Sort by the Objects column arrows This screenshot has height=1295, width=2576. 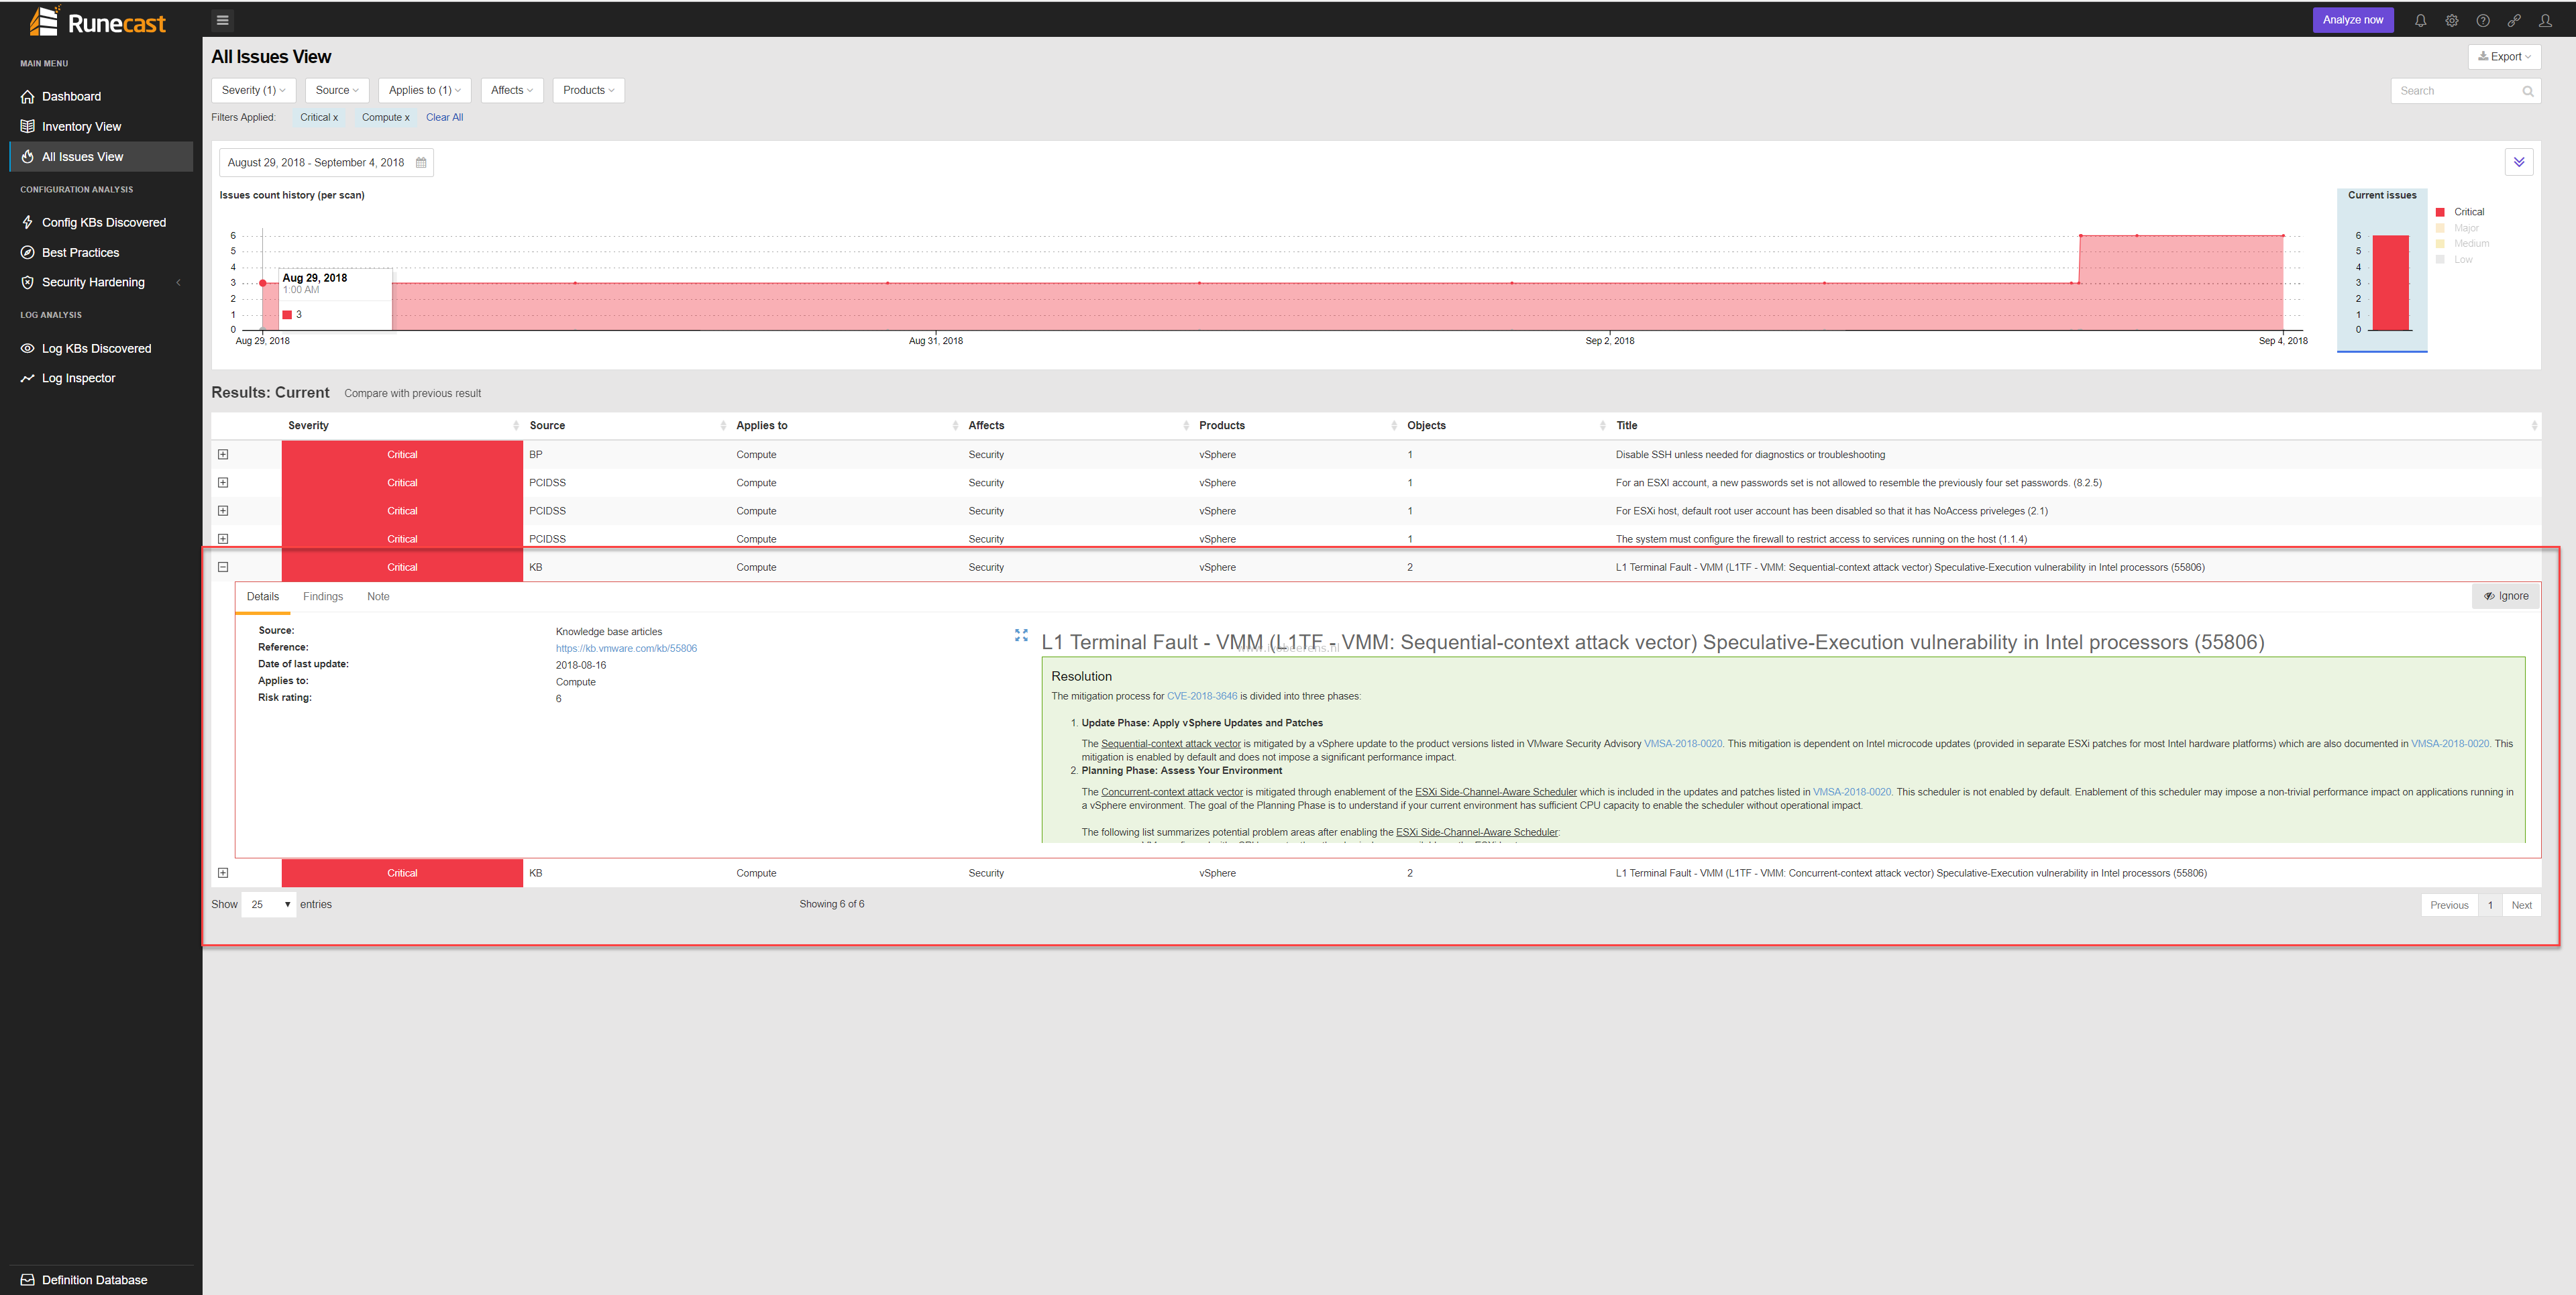[1602, 426]
